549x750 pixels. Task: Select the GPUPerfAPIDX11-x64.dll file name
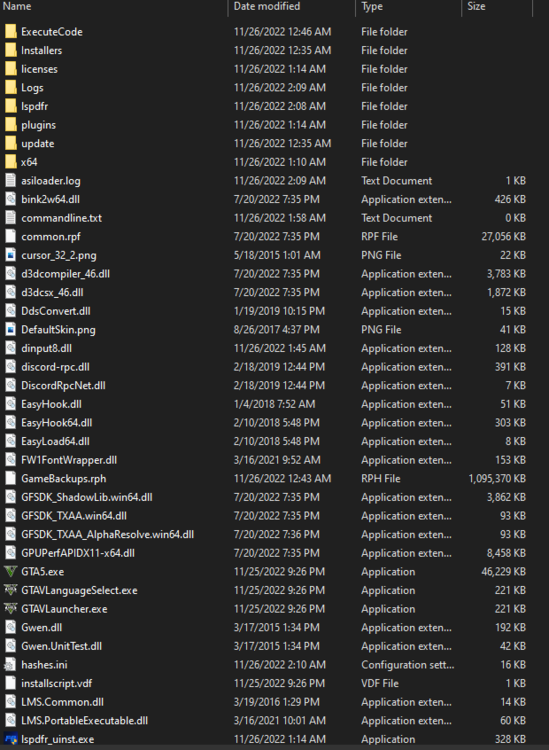click(78, 553)
